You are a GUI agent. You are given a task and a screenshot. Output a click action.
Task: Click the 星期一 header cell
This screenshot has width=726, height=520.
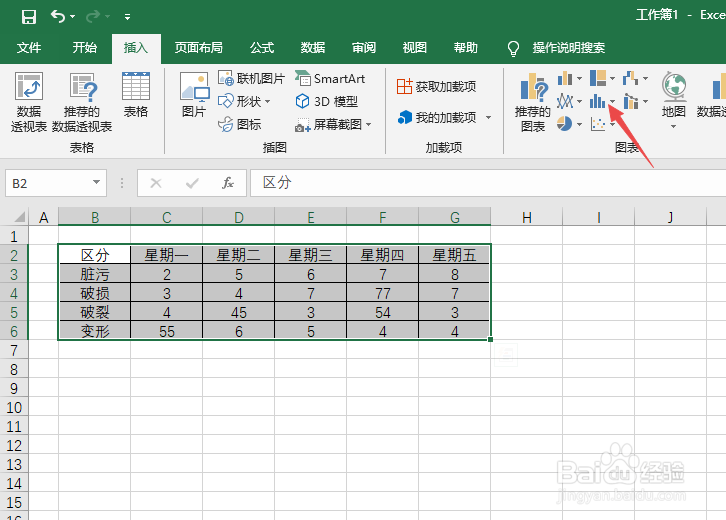pyautogui.click(x=167, y=255)
